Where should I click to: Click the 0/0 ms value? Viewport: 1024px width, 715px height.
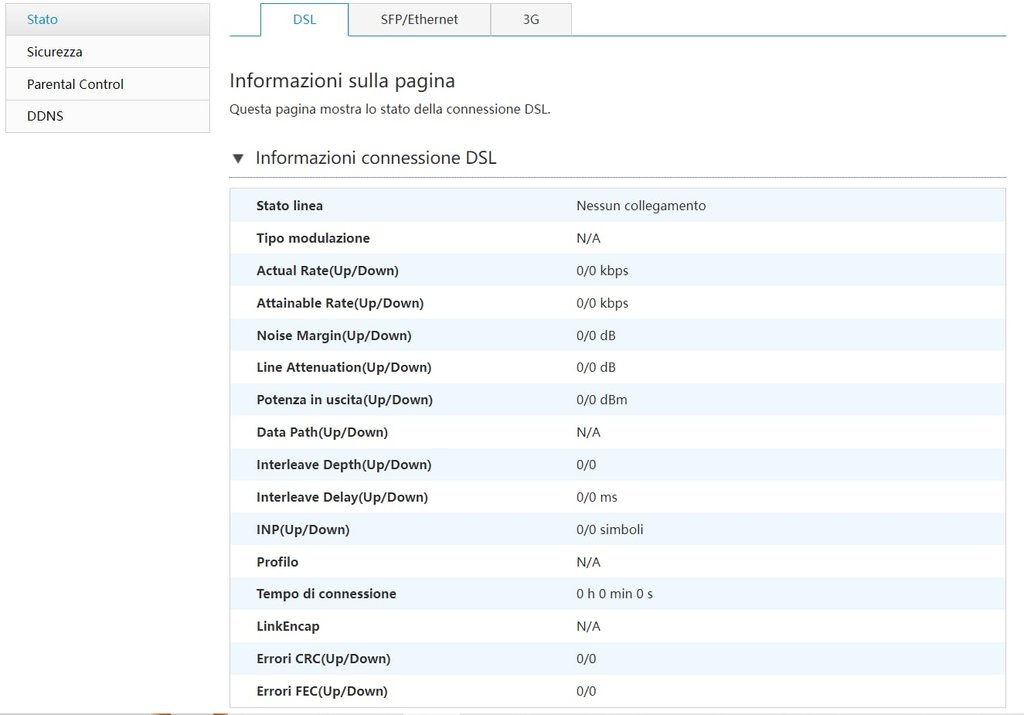pos(596,498)
